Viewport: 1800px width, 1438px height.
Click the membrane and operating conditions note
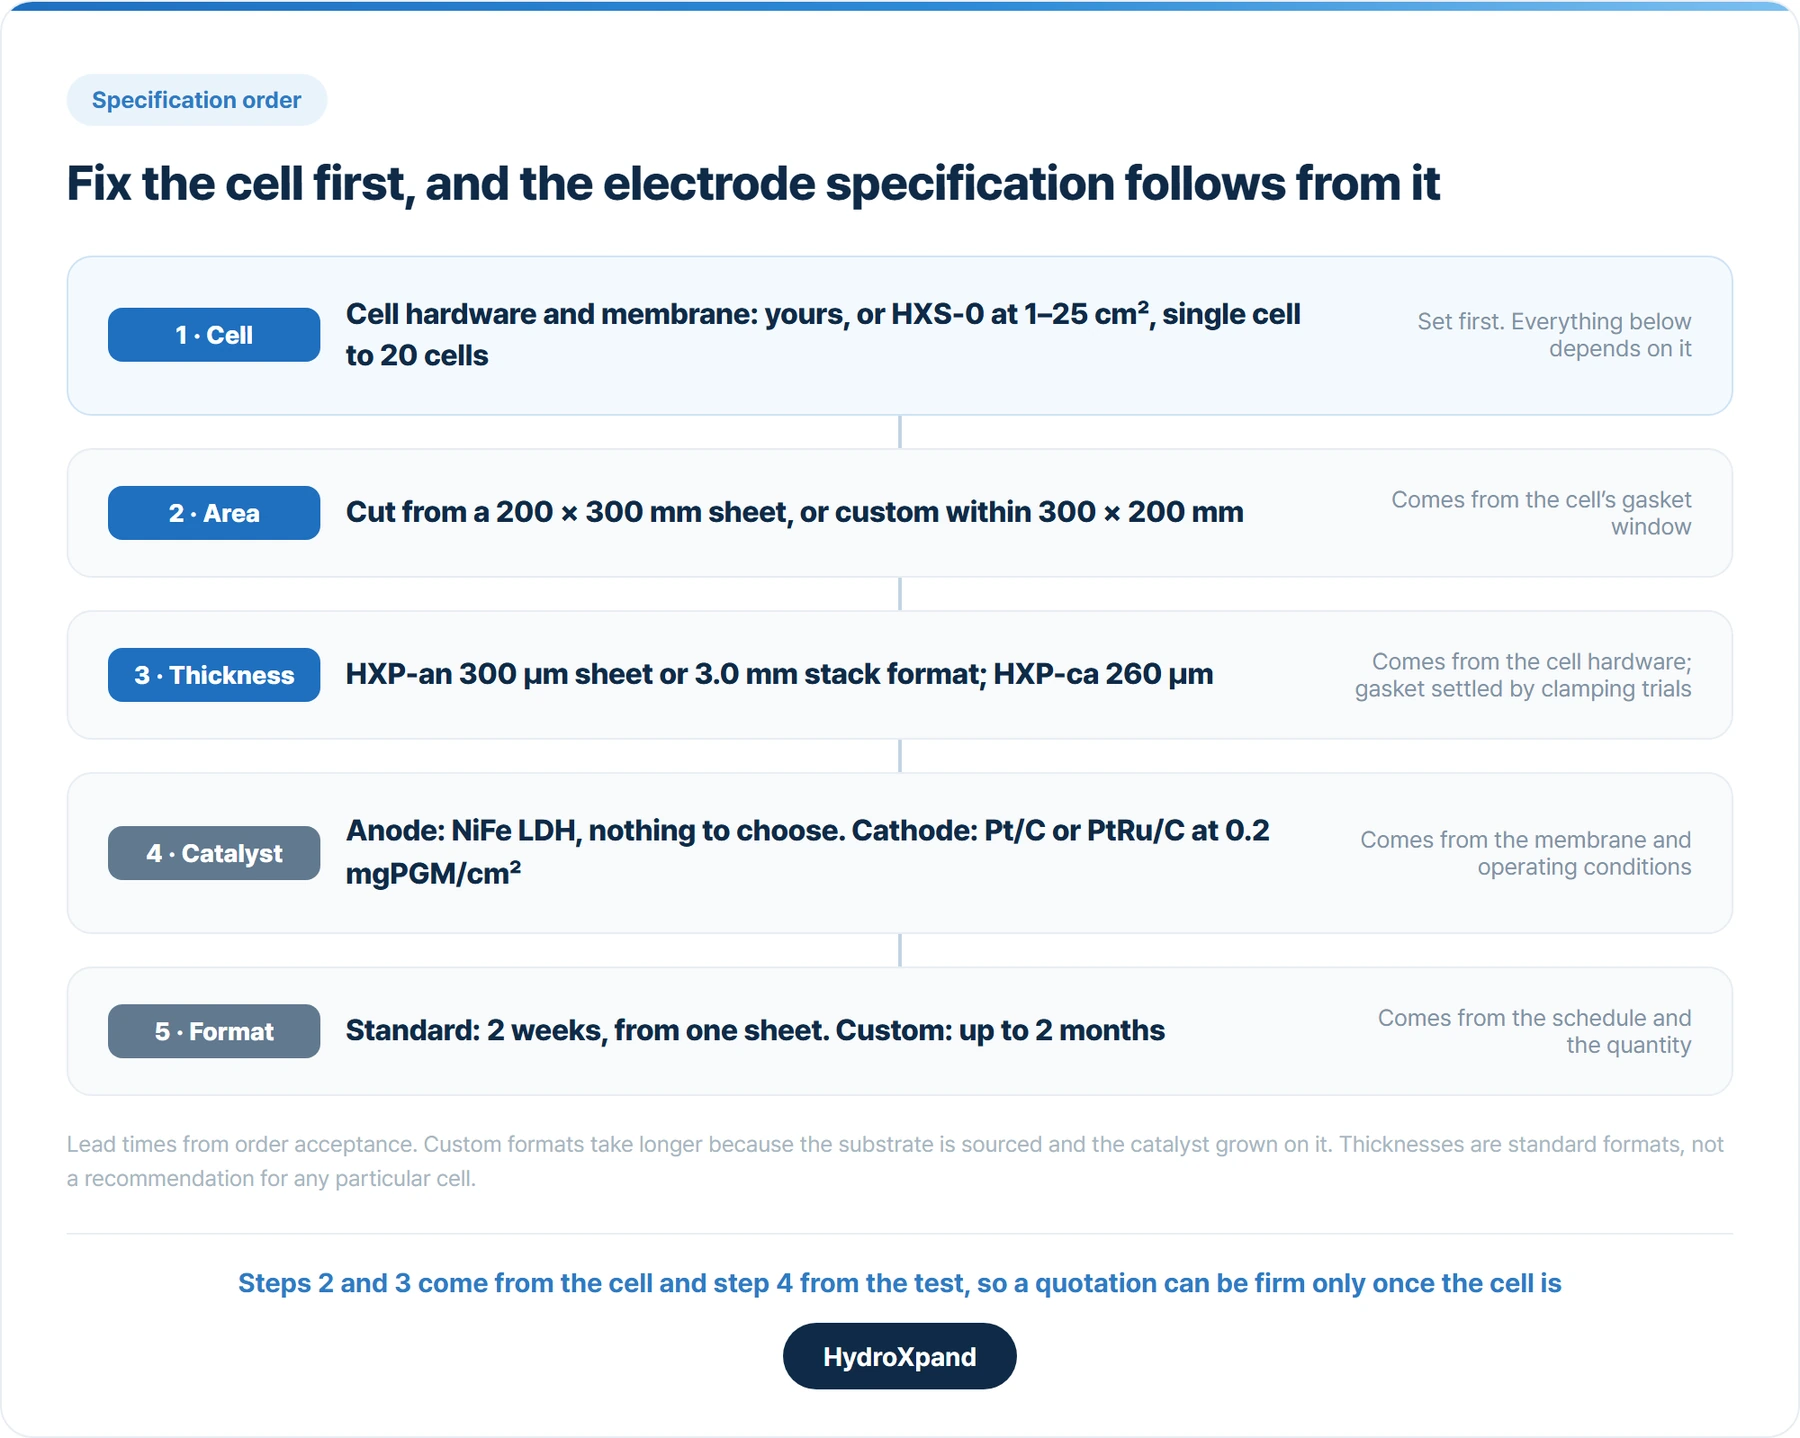click(1526, 853)
